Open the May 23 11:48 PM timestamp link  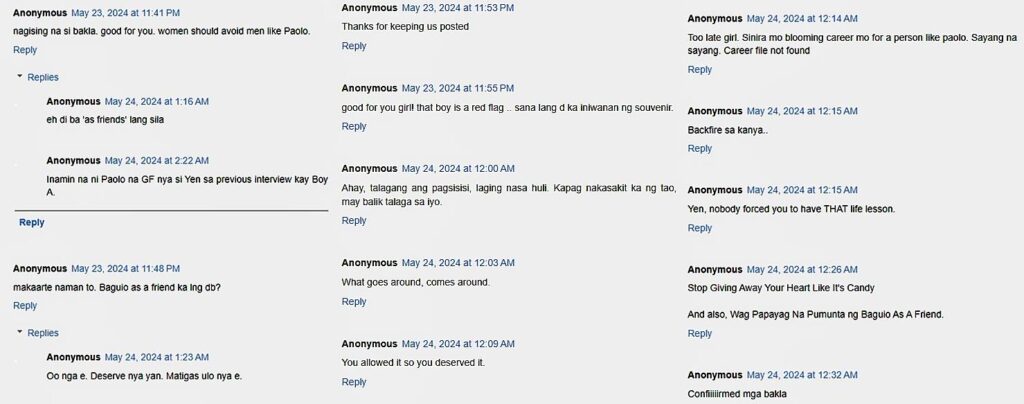tap(126, 269)
